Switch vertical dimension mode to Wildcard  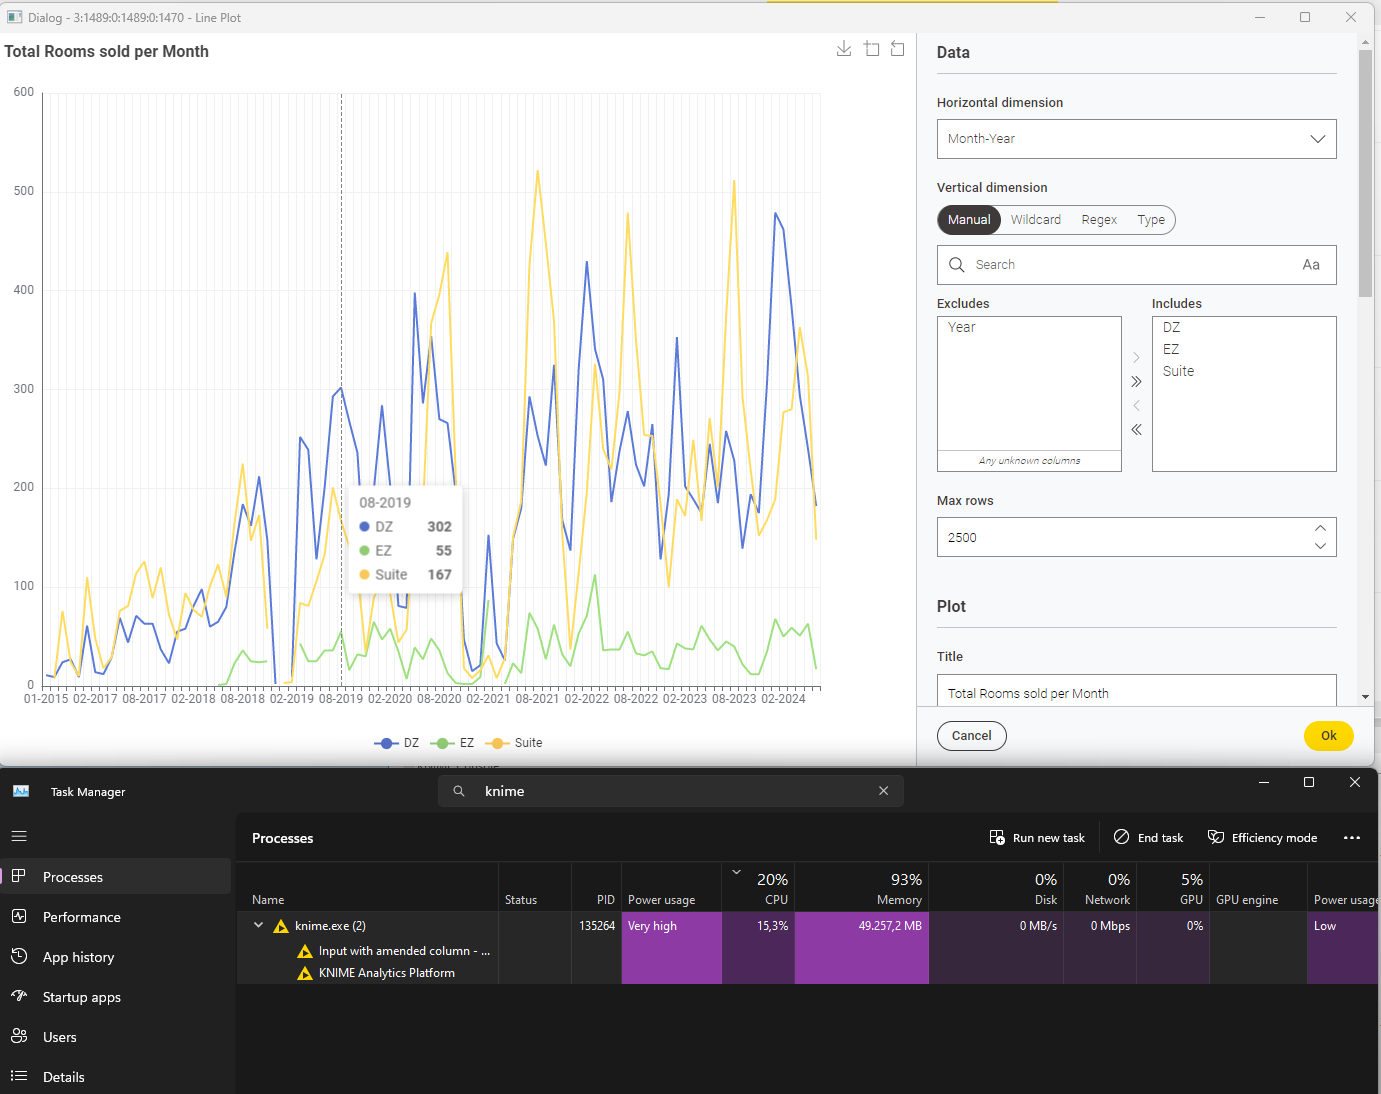(1036, 219)
